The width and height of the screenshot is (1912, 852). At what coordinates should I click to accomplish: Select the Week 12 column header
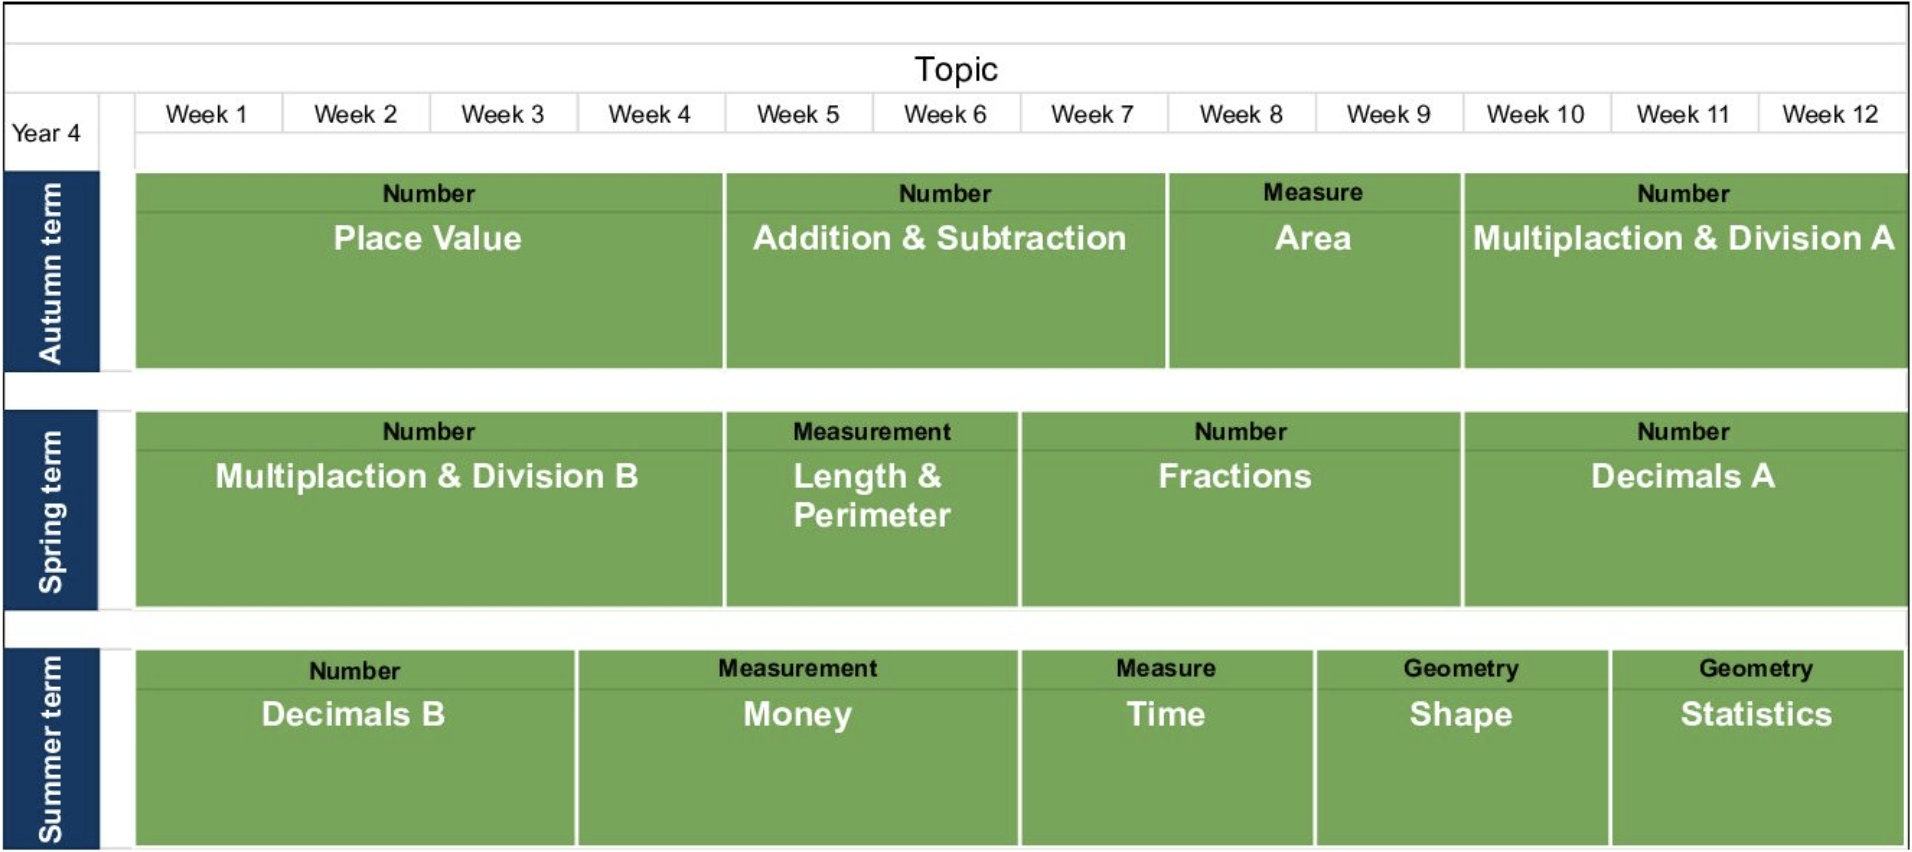(1830, 114)
